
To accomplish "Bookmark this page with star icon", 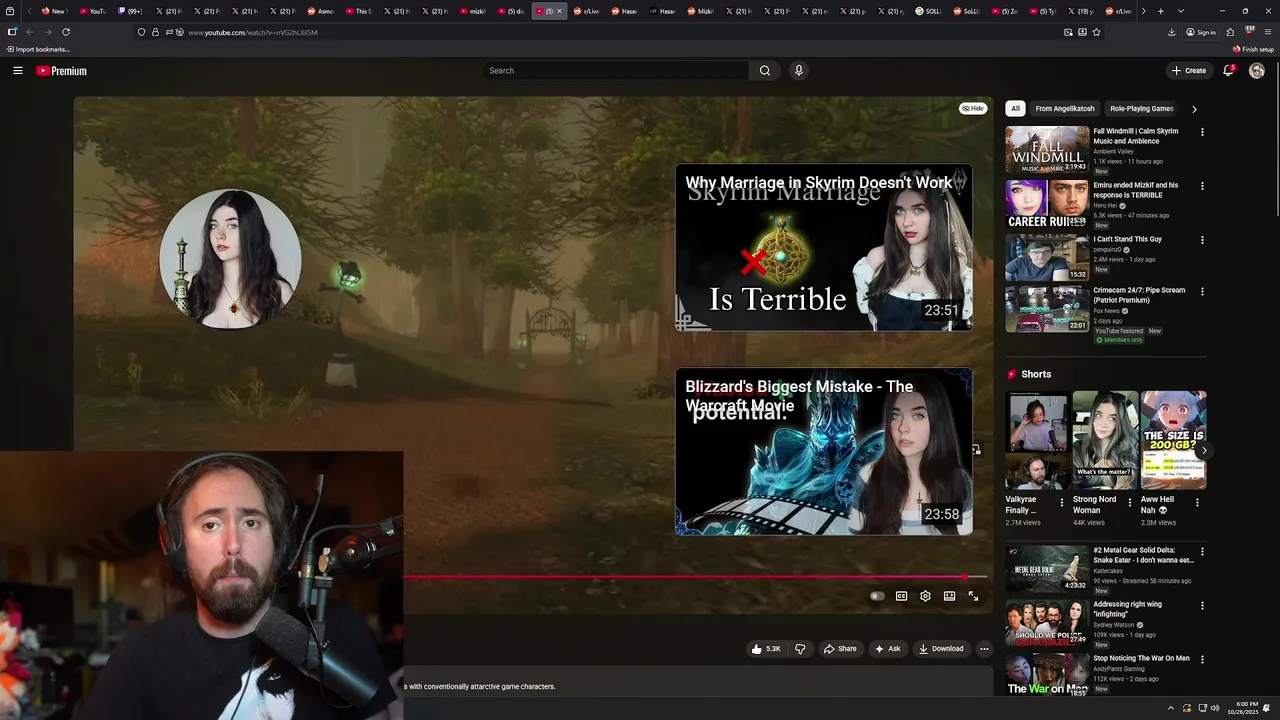I will [1096, 32].
